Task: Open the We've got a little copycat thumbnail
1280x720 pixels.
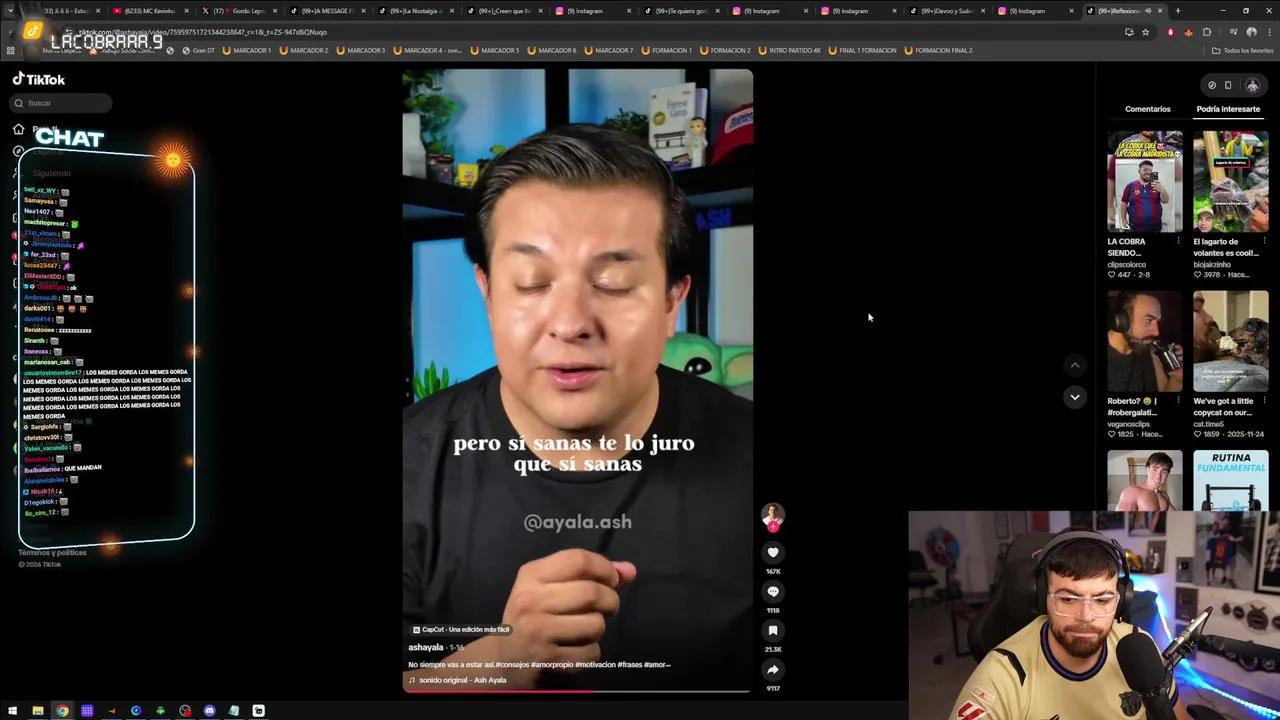Action: click(x=1230, y=342)
